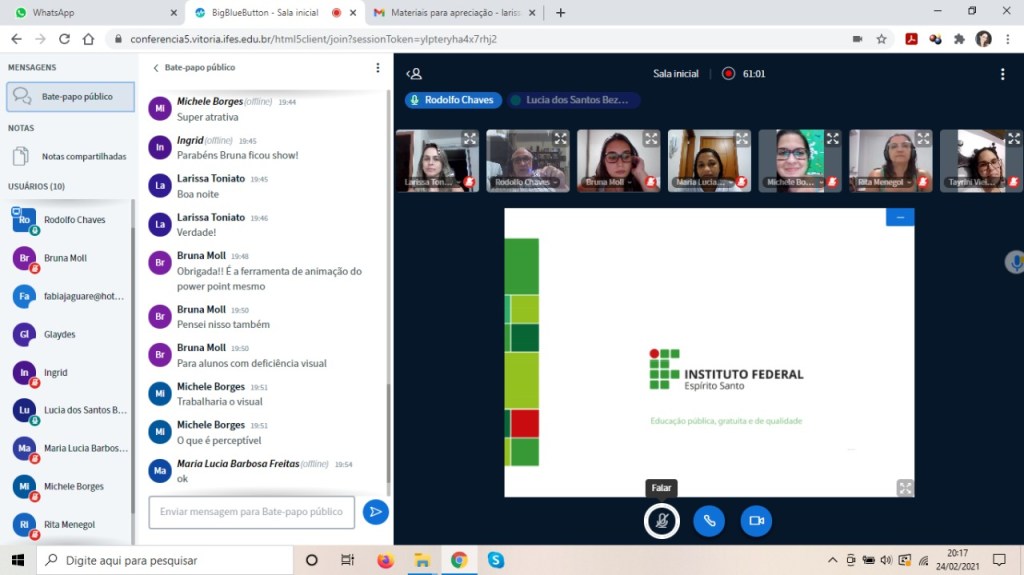Open the users list toggle icon
The height and width of the screenshot is (575, 1024).
click(415, 73)
